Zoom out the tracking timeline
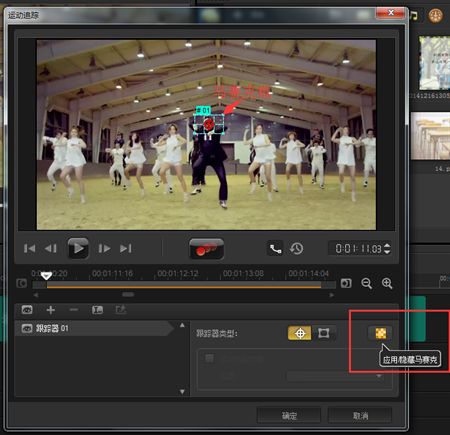450x435 pixels. pyautogui.click(x=366, y=283)
